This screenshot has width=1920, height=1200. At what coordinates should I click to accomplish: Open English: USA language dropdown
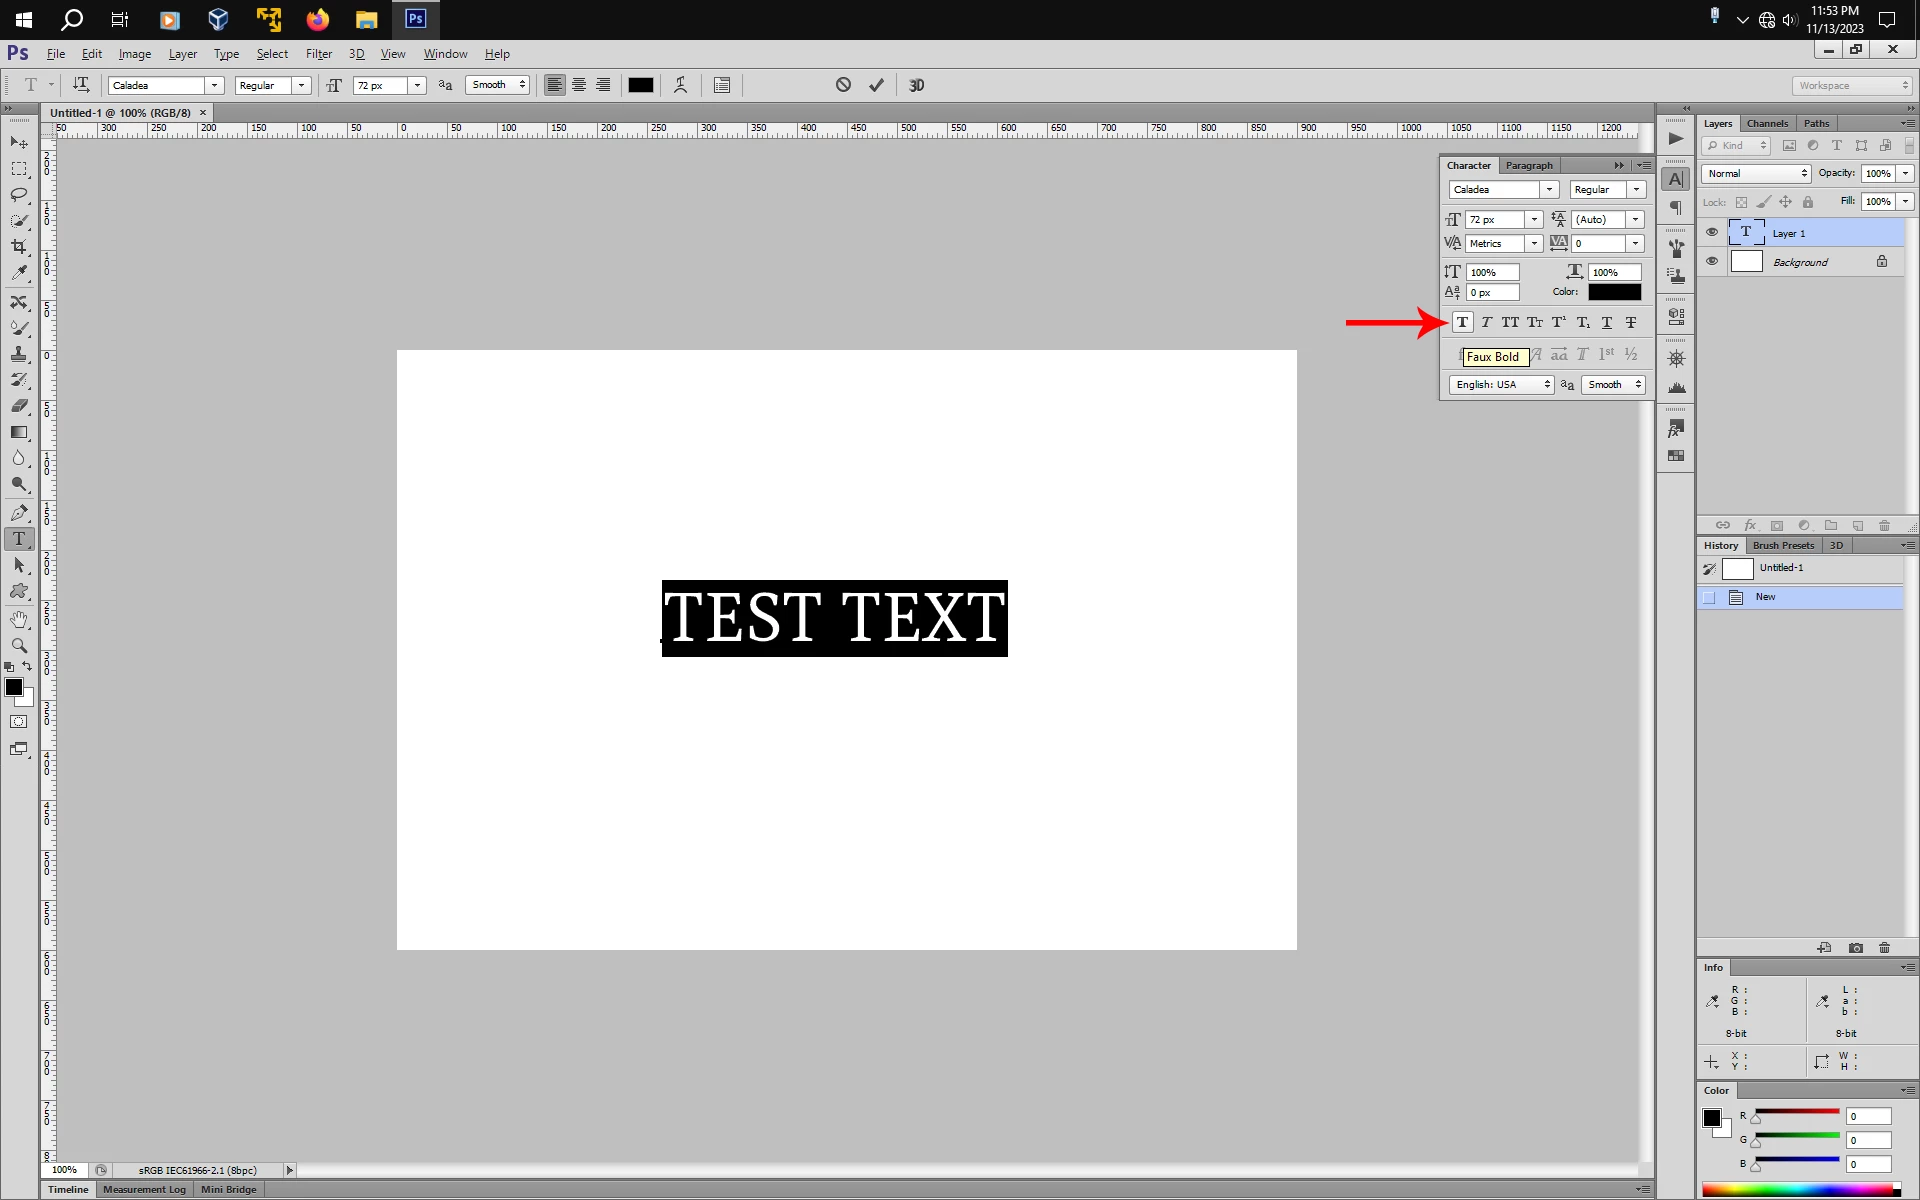coord(1501,384)
